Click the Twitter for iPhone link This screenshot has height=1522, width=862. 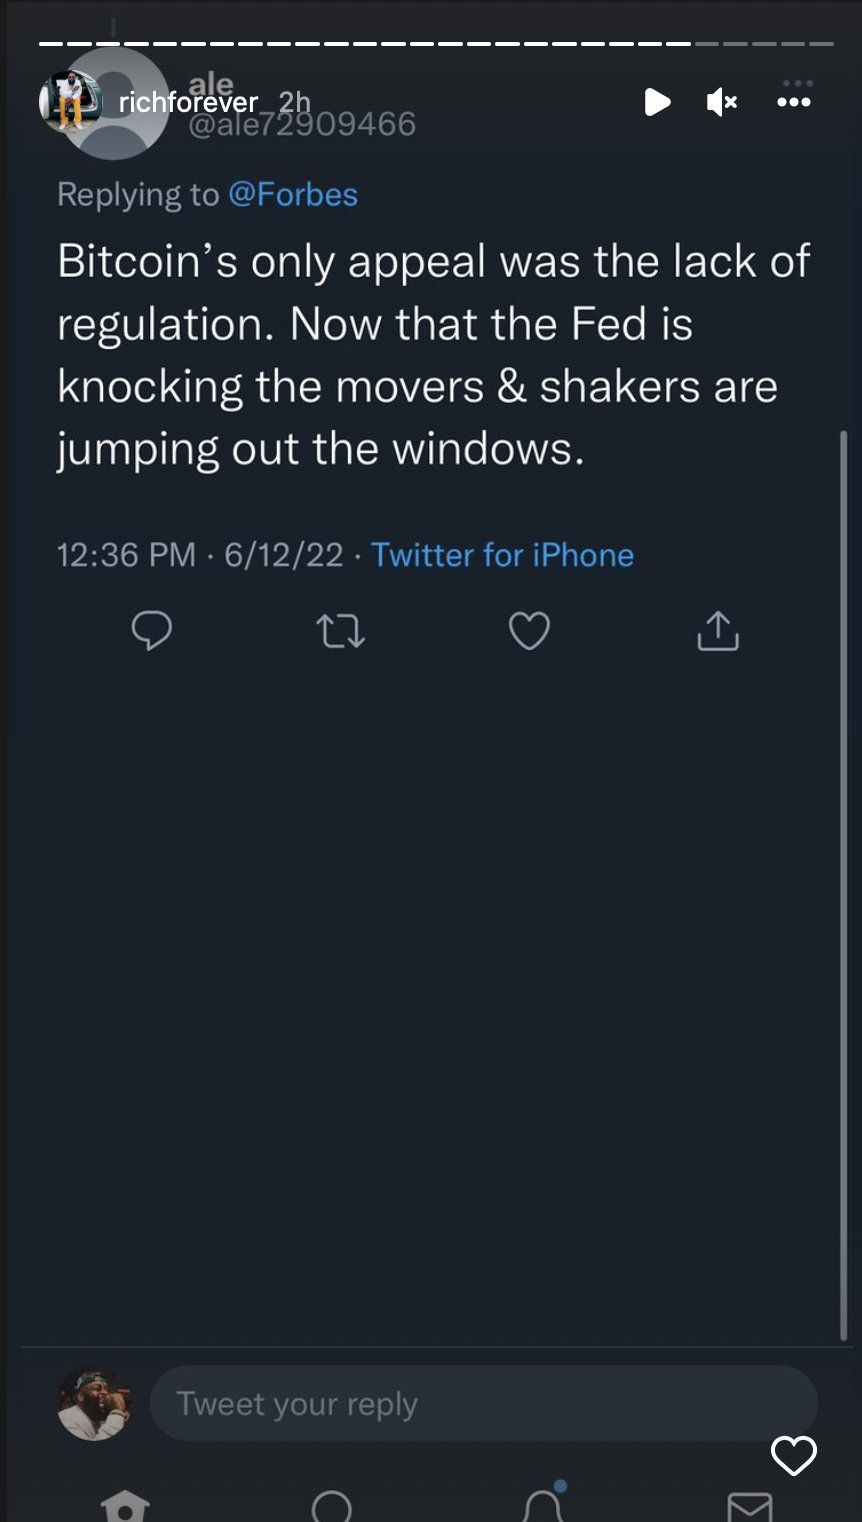point(502,555)
